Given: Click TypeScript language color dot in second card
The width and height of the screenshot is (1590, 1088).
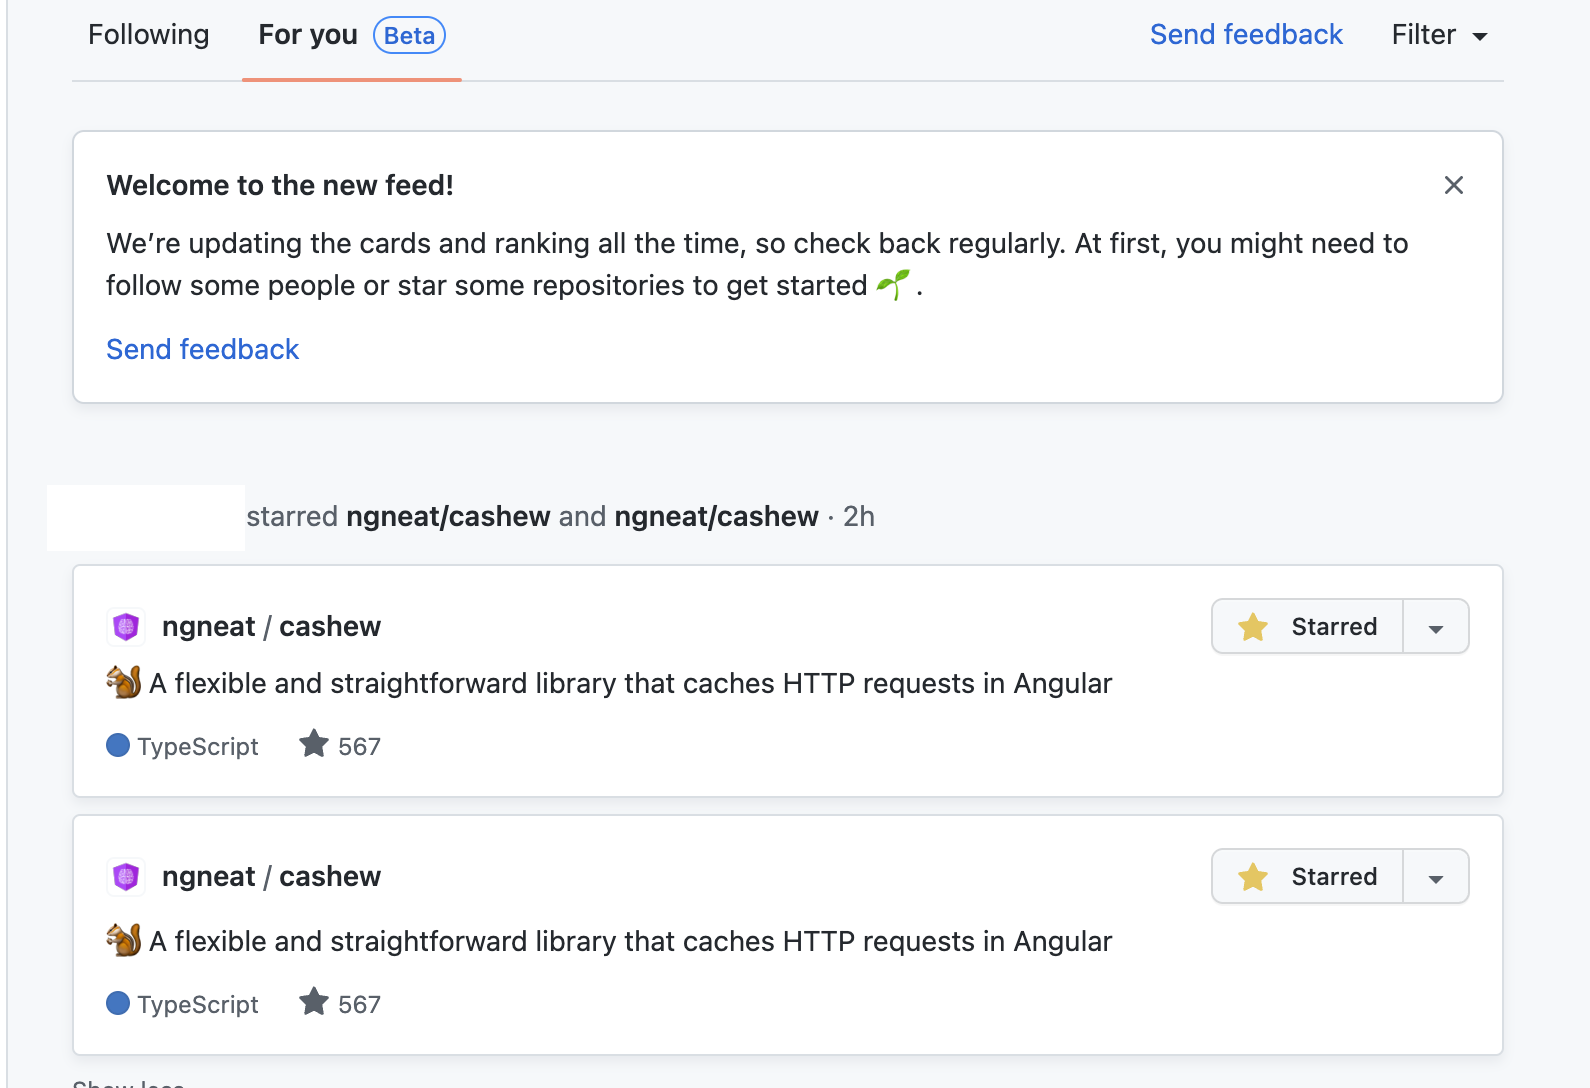Looking at the screenshot, I should click(x=118, y=1003).
